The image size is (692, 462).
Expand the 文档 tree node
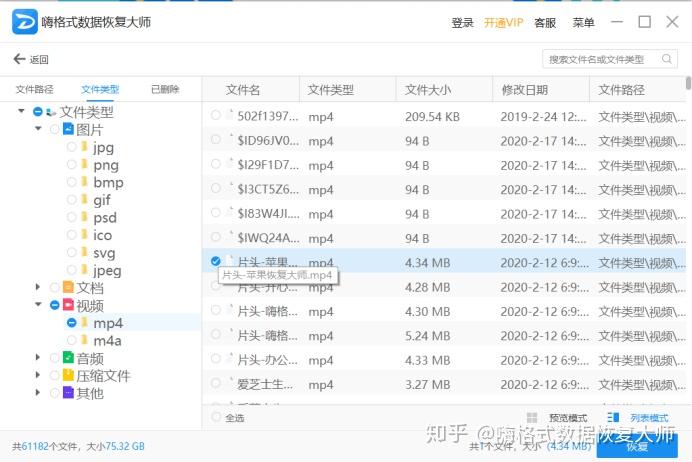click(38, 287)
